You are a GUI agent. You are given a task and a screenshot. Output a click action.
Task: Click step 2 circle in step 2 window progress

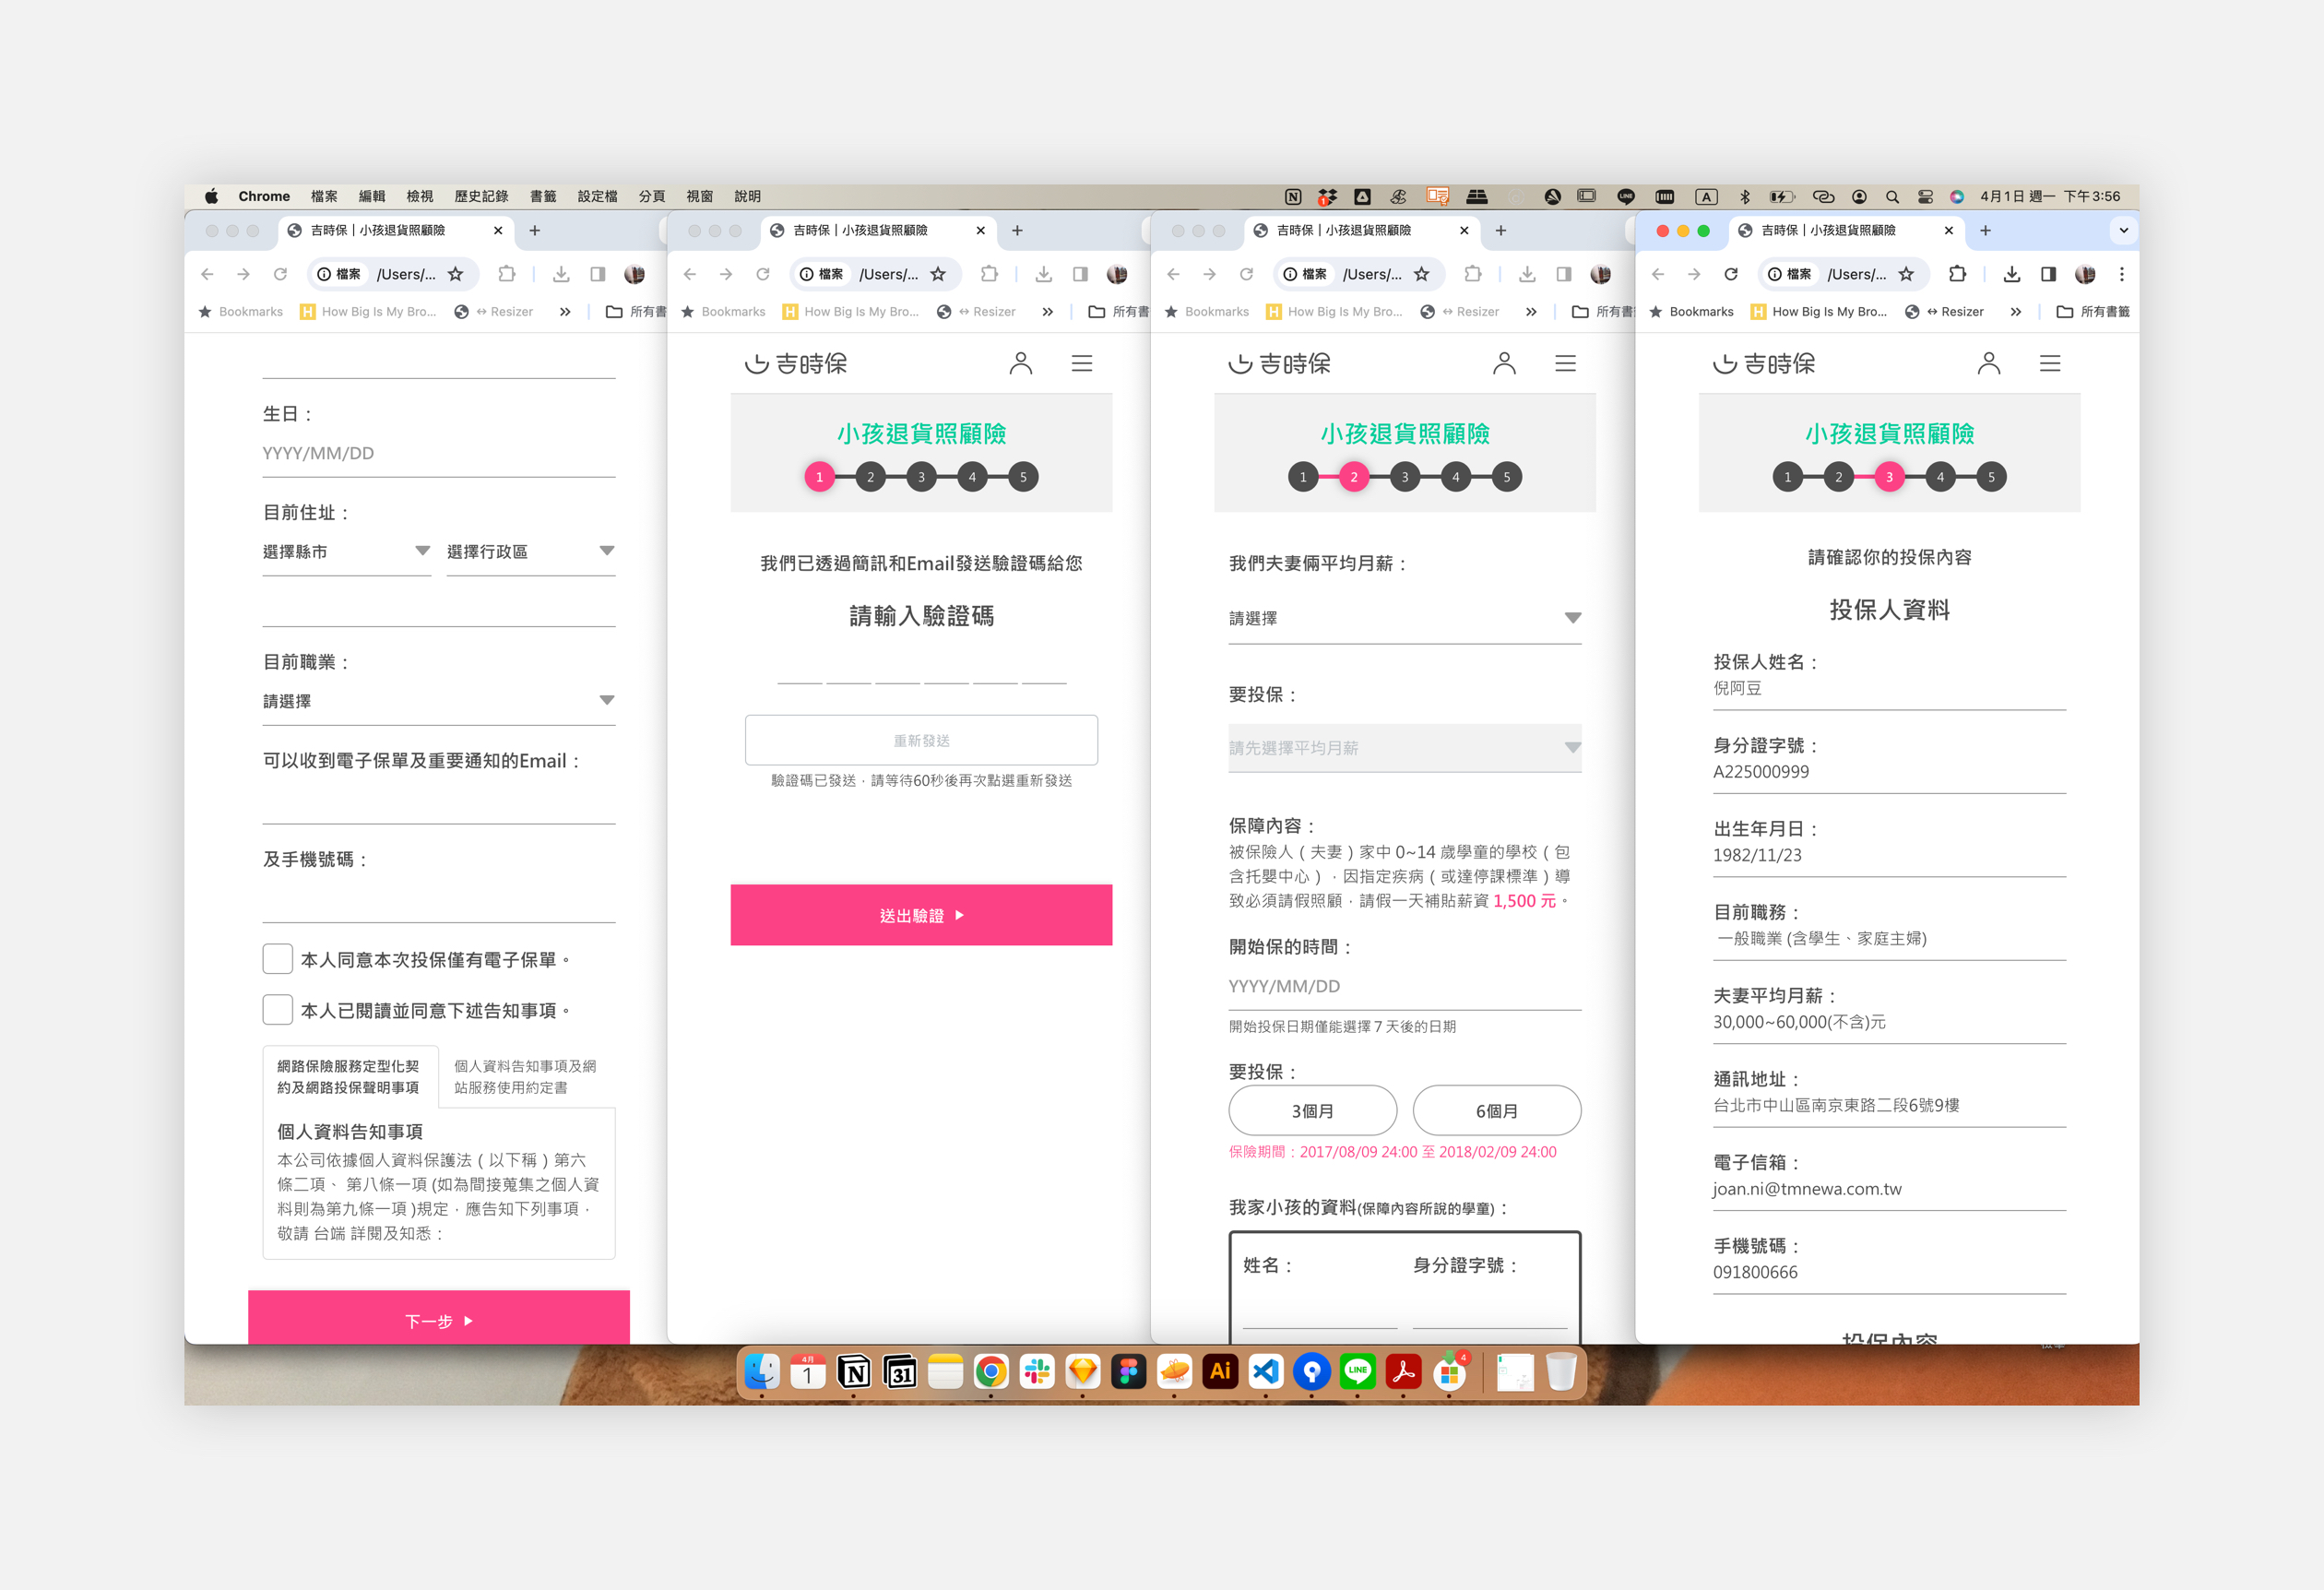coord(1354,477)
